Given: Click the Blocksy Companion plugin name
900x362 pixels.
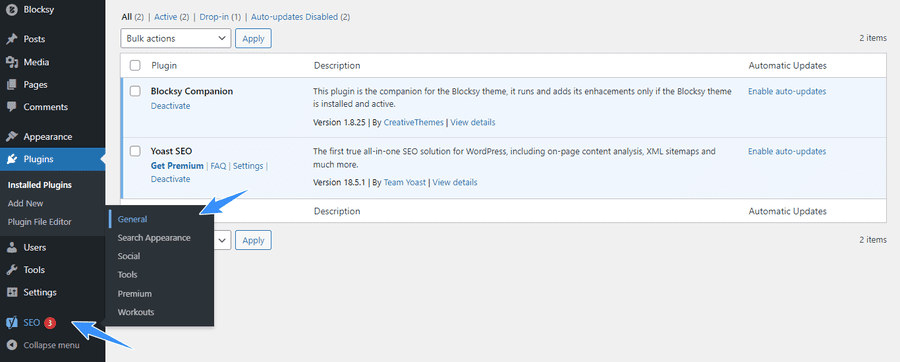Looking at the screenshot, I should (192, 91).
